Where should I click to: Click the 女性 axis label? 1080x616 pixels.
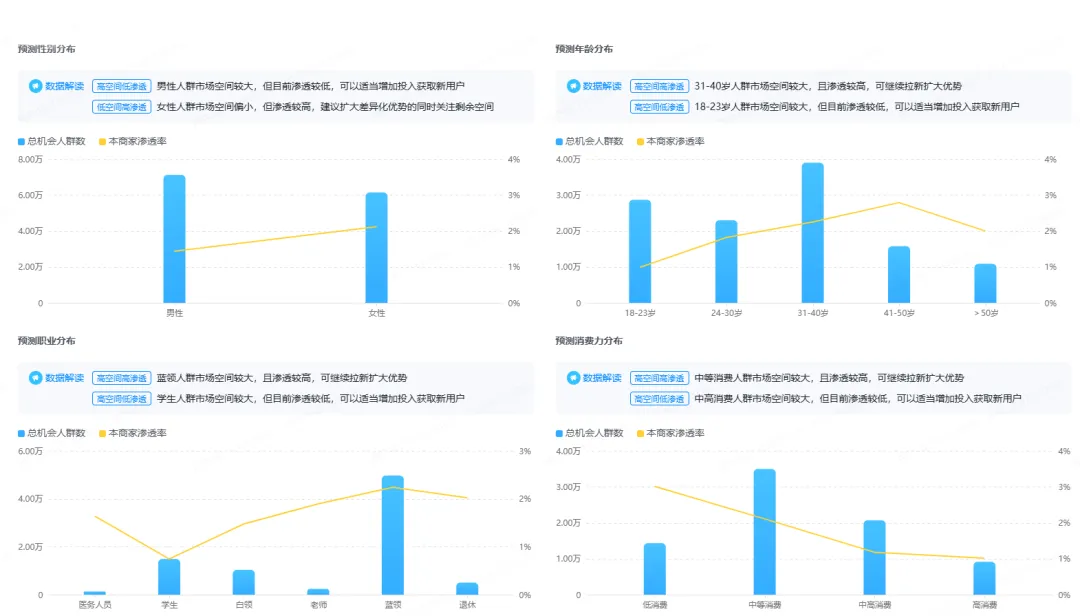pos(376,313)
